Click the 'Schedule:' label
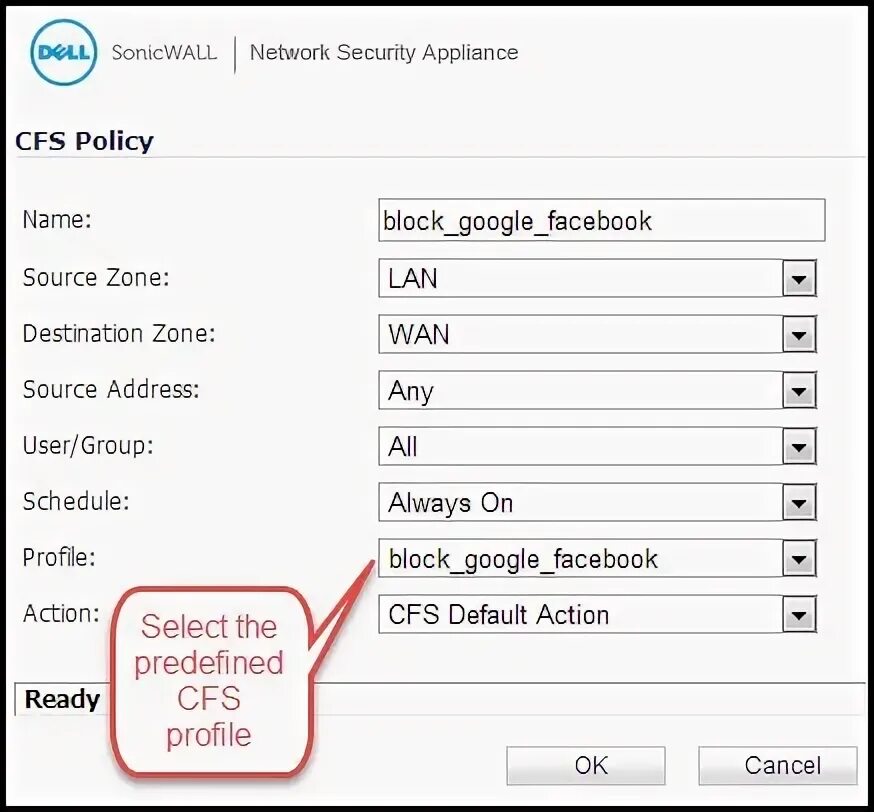Viewport: 874px width, 812px height. [x=77, y=501]
